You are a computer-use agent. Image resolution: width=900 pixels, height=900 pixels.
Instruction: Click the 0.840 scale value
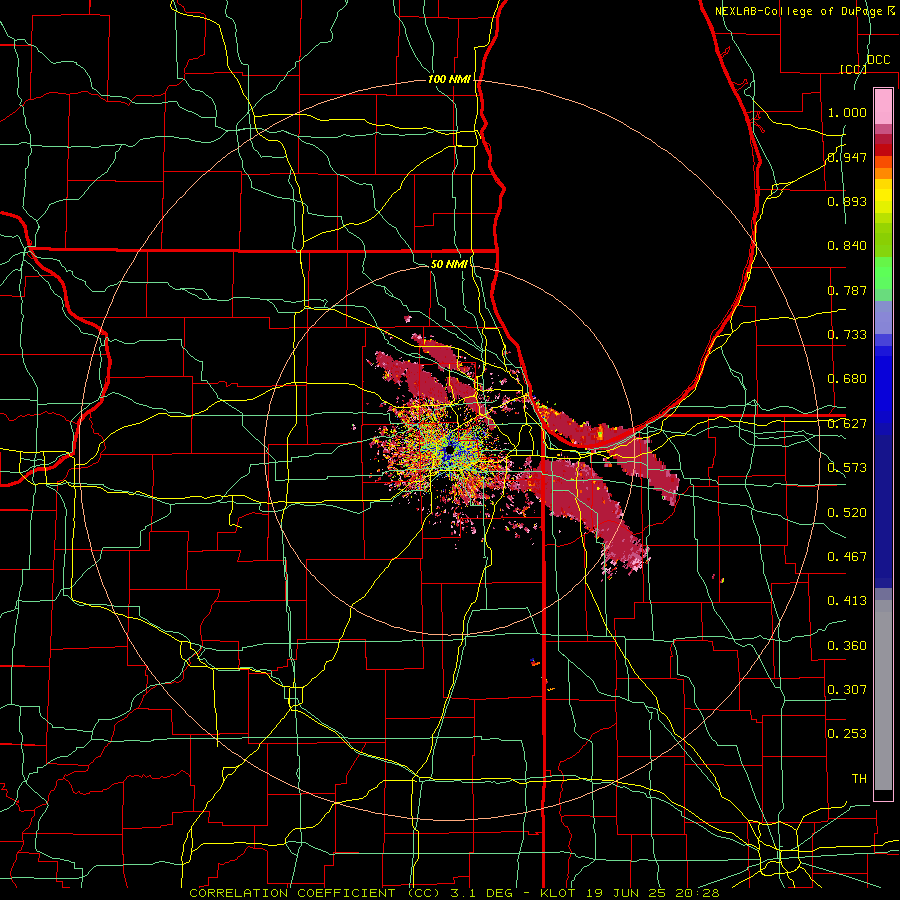click(x=847, y=246)
